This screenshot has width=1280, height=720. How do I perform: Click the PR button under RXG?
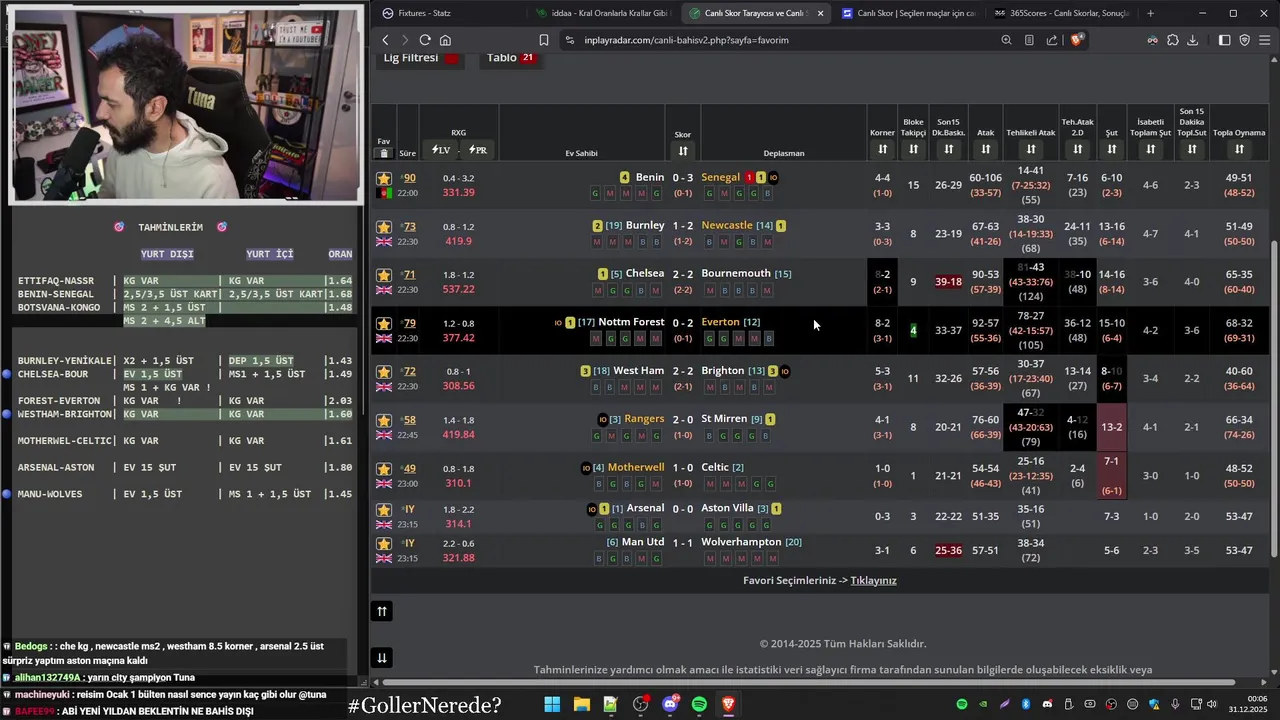pos(478,150)
